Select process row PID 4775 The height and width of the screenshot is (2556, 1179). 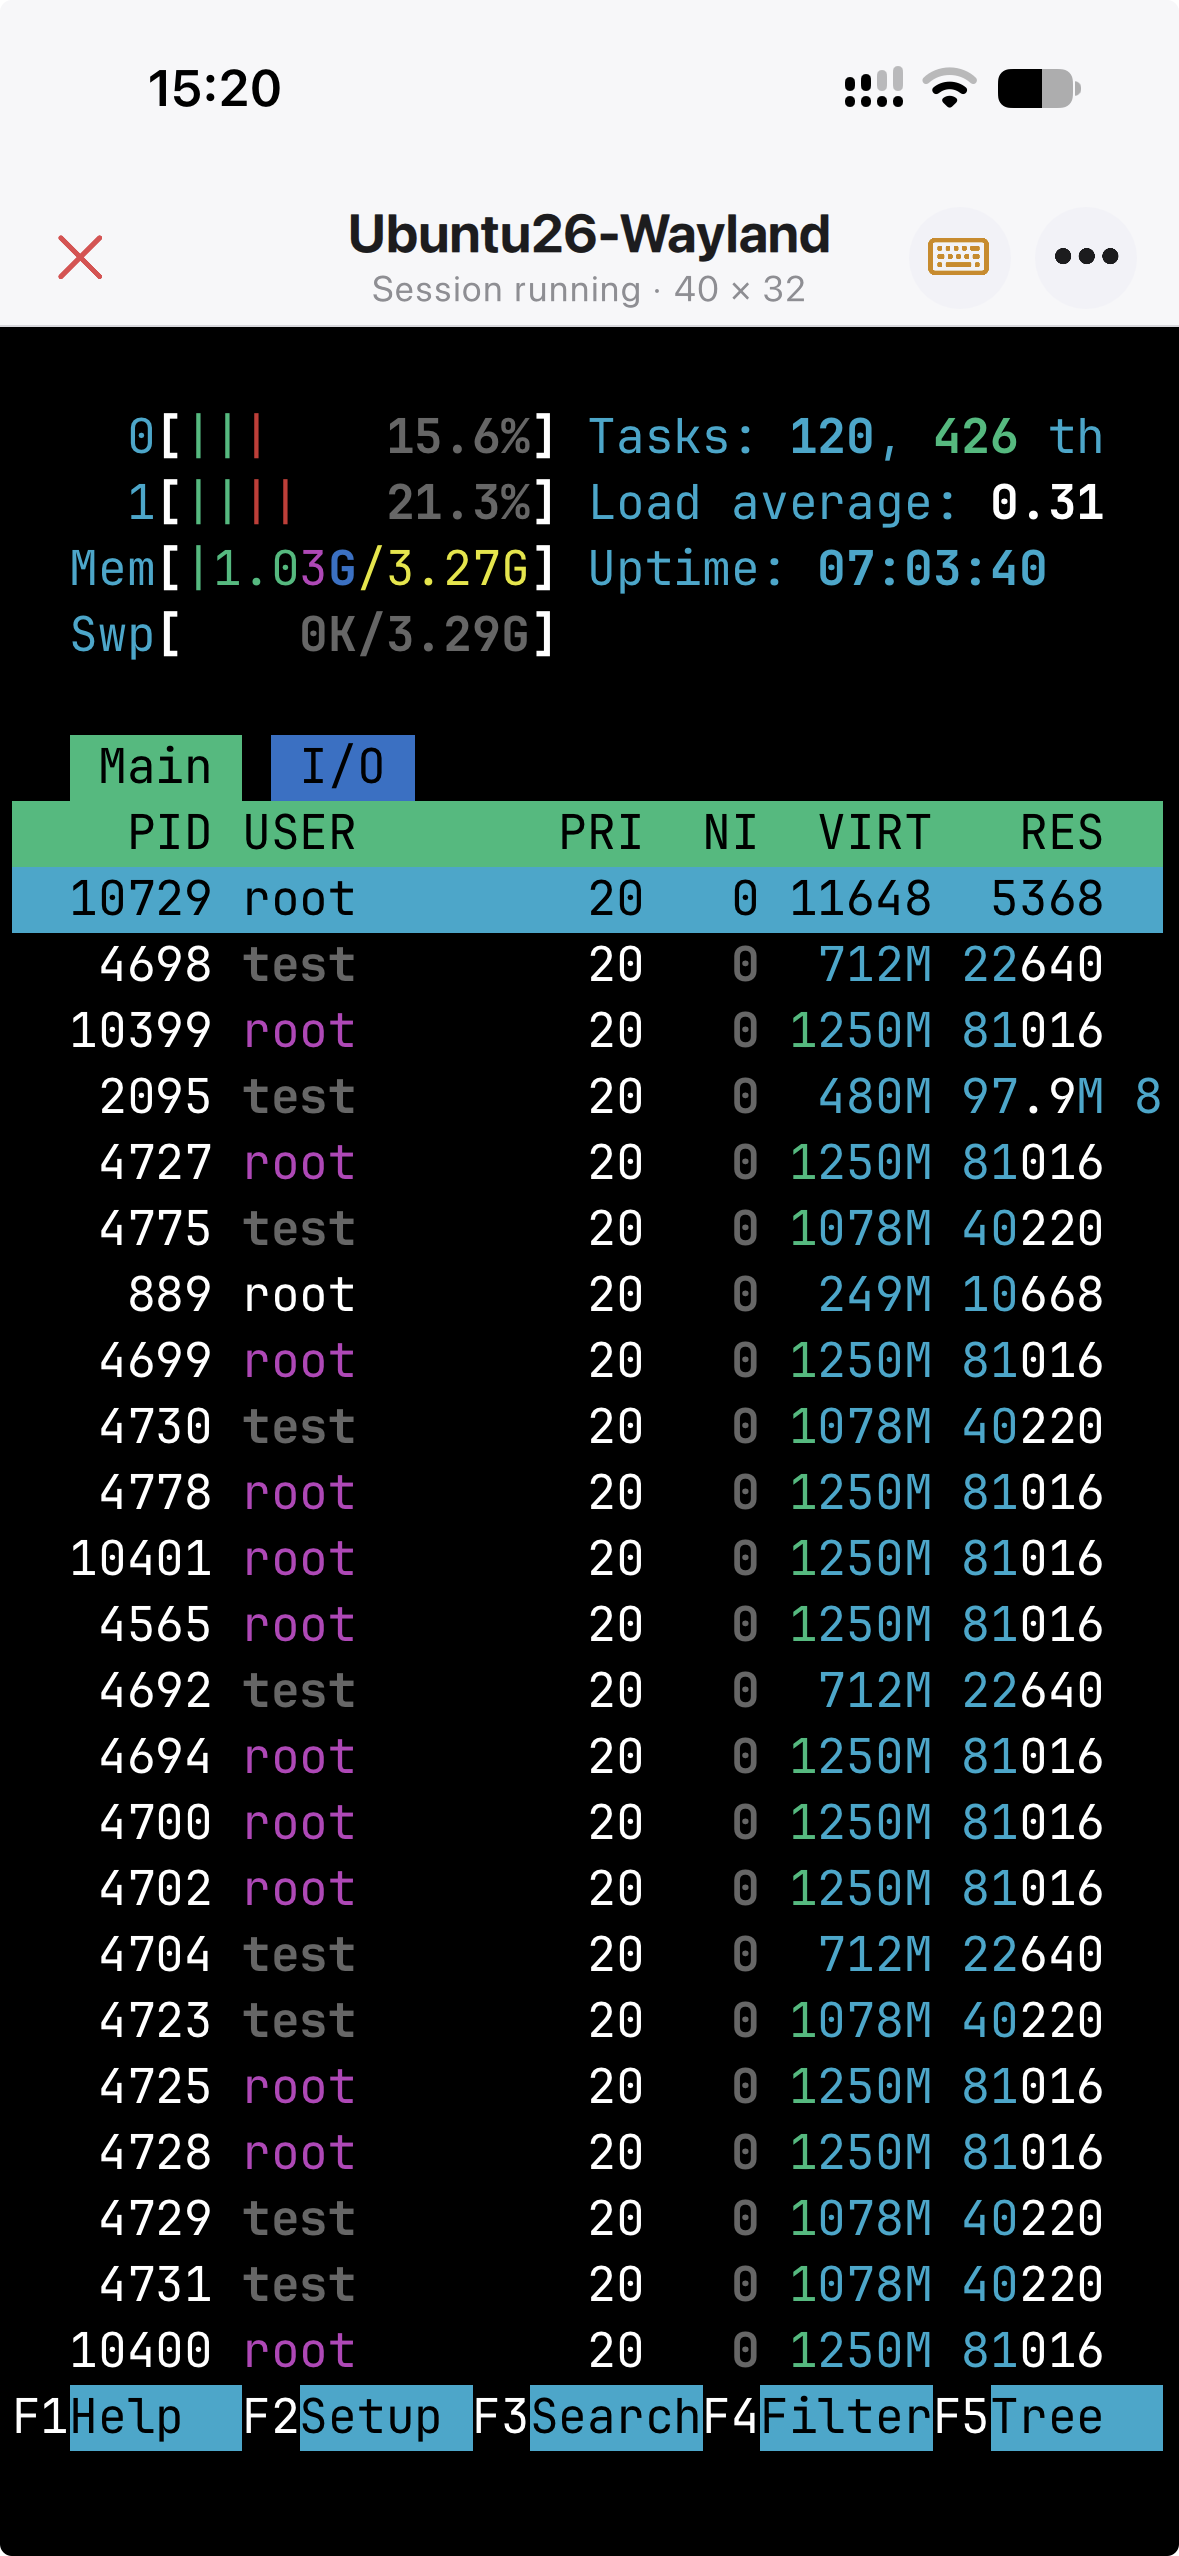click(x=587, y=1229)
